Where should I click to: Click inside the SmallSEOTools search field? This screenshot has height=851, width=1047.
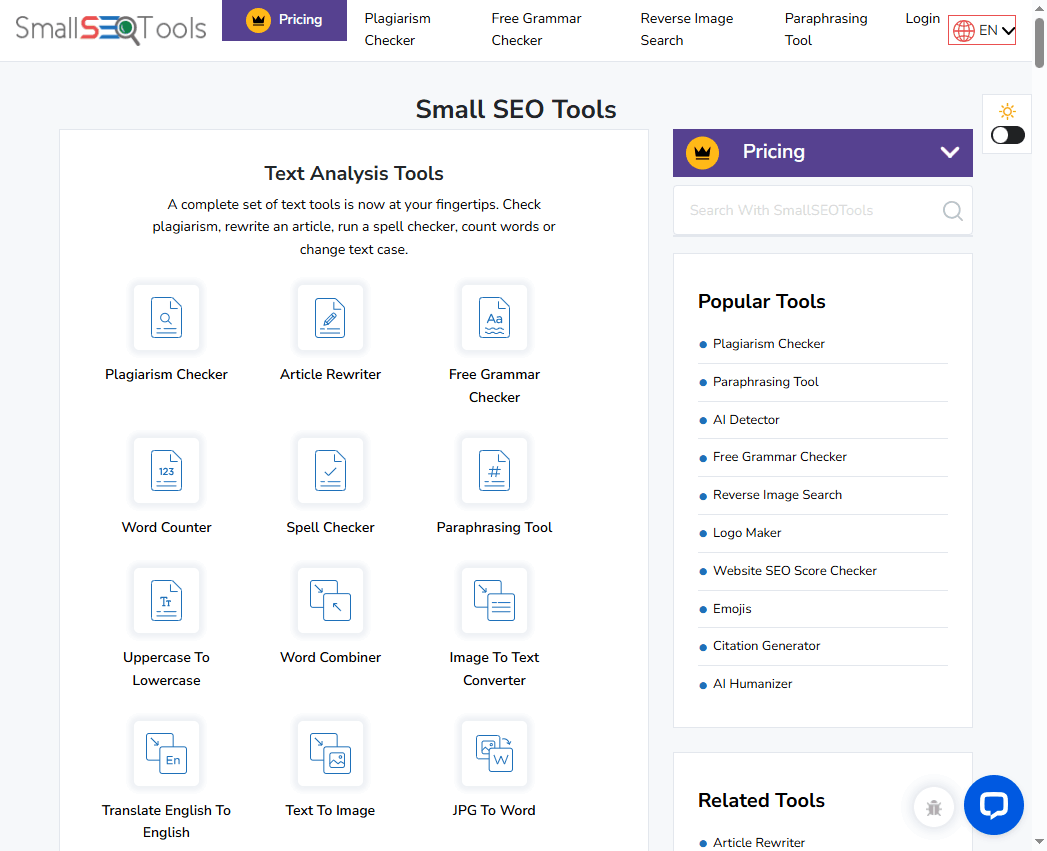(810, 210)
